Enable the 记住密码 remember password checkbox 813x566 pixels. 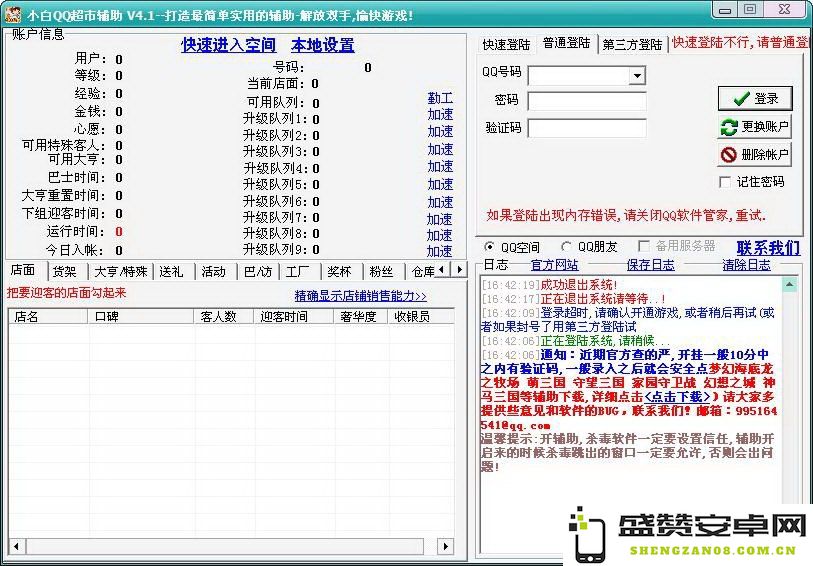725,182
